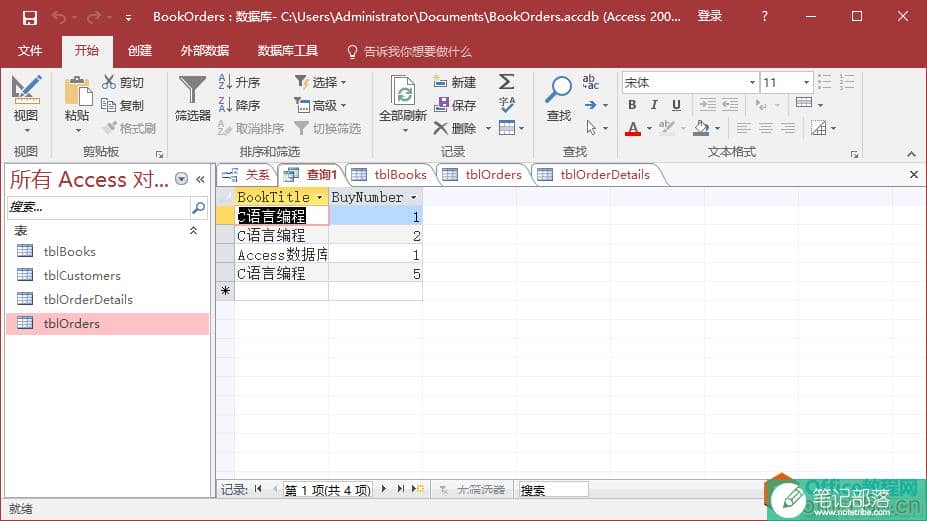Screen dimensions: 927x521
Task: Open navigation pane category dropdown arrow
Action: [181, 179]
